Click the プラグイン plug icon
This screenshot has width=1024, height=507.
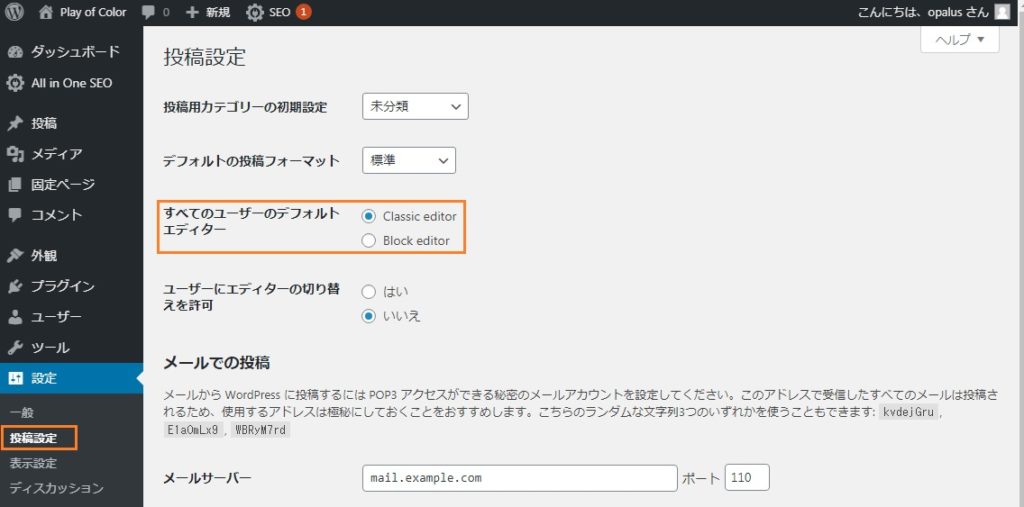(x=15, y=286)
